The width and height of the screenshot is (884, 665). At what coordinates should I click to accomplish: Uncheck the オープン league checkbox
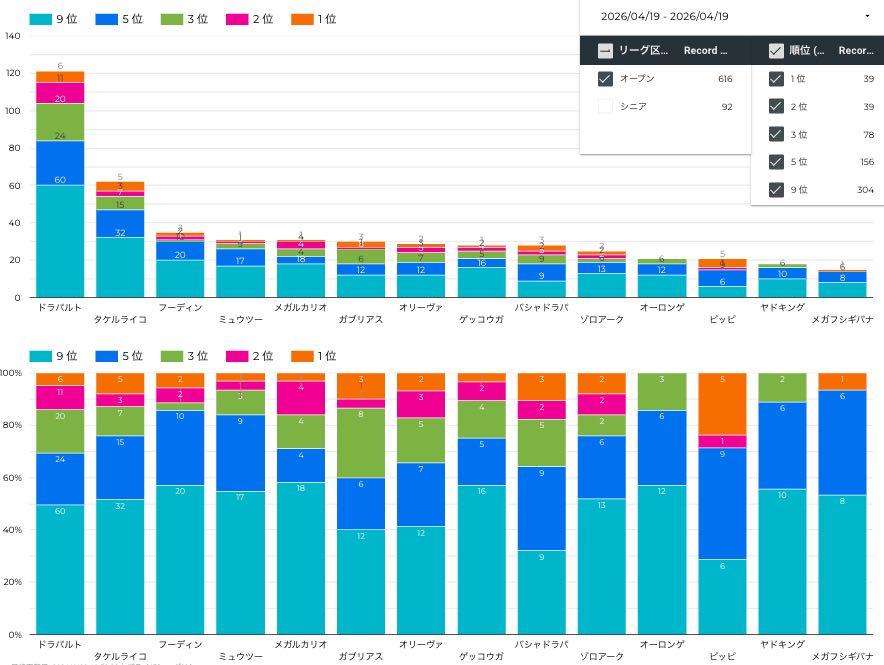(605, 79)
